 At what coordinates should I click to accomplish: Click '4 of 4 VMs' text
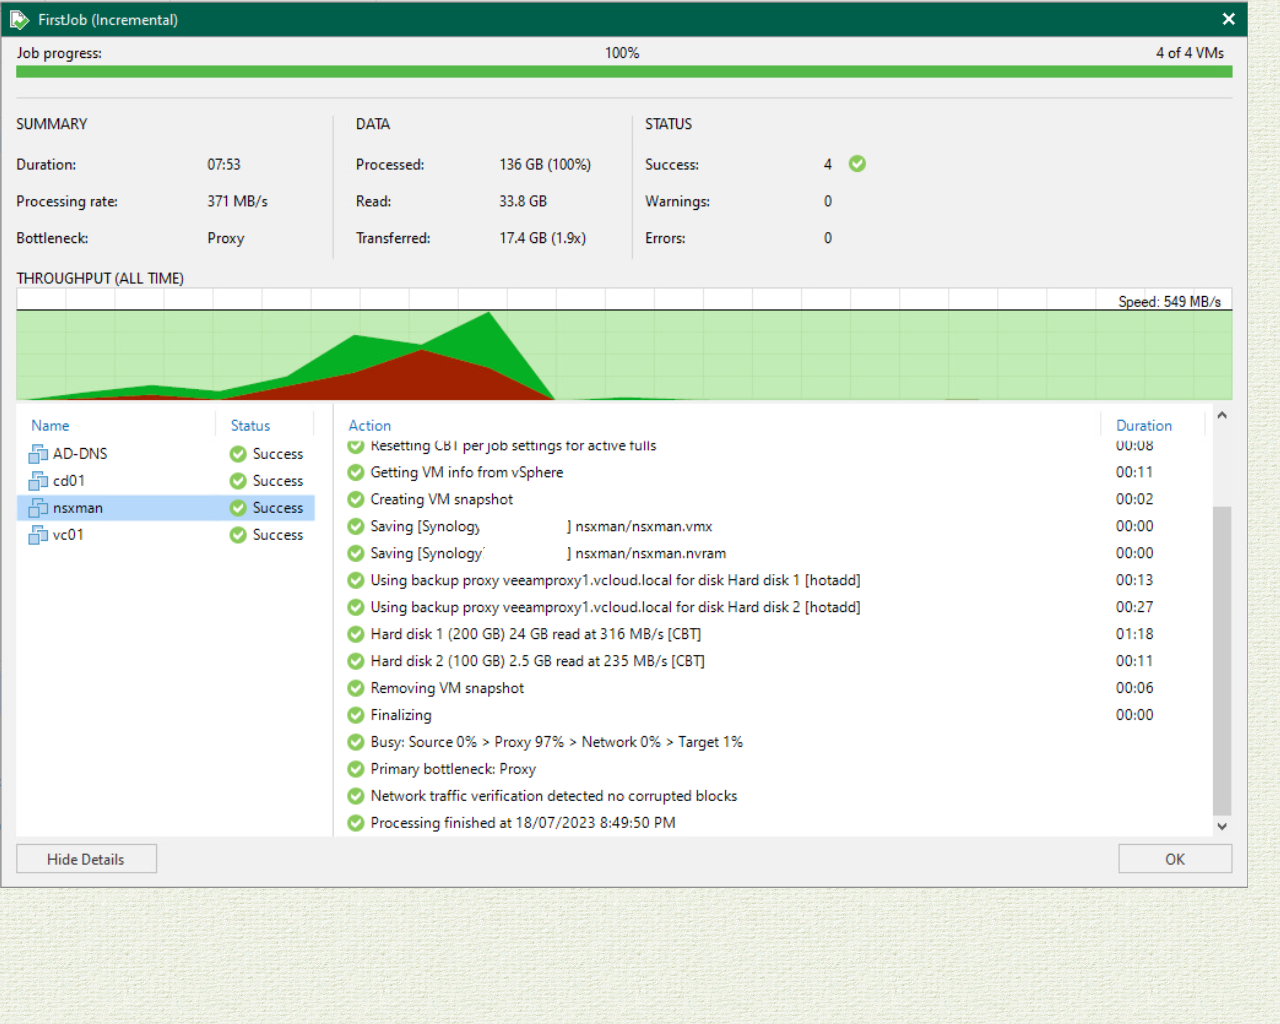click(x=1190, y=53)
